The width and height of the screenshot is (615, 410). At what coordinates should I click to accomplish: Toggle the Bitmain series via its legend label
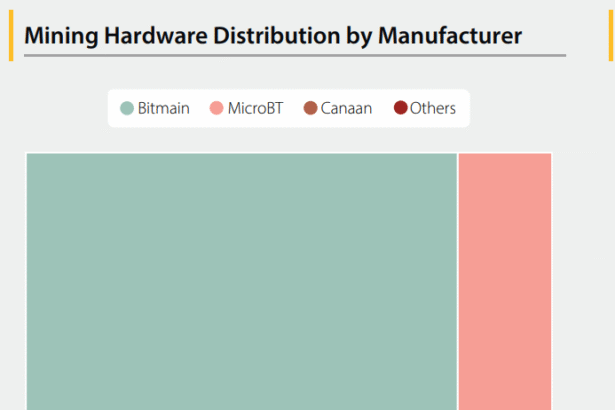163,108
